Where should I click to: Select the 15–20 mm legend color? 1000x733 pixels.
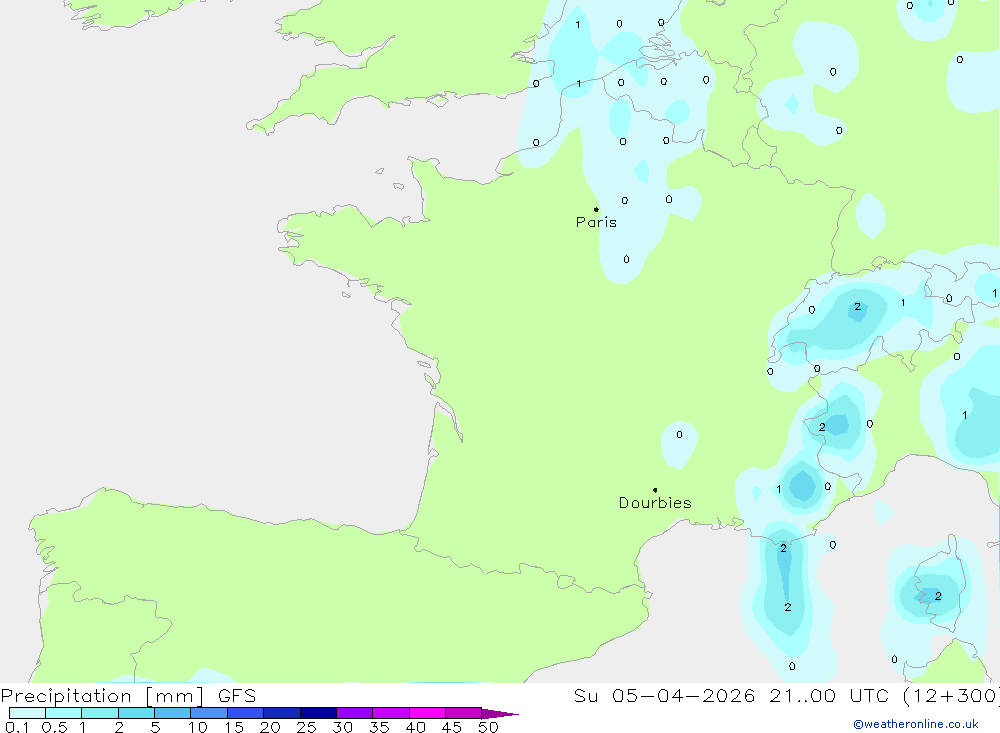(x=246, y=713)
